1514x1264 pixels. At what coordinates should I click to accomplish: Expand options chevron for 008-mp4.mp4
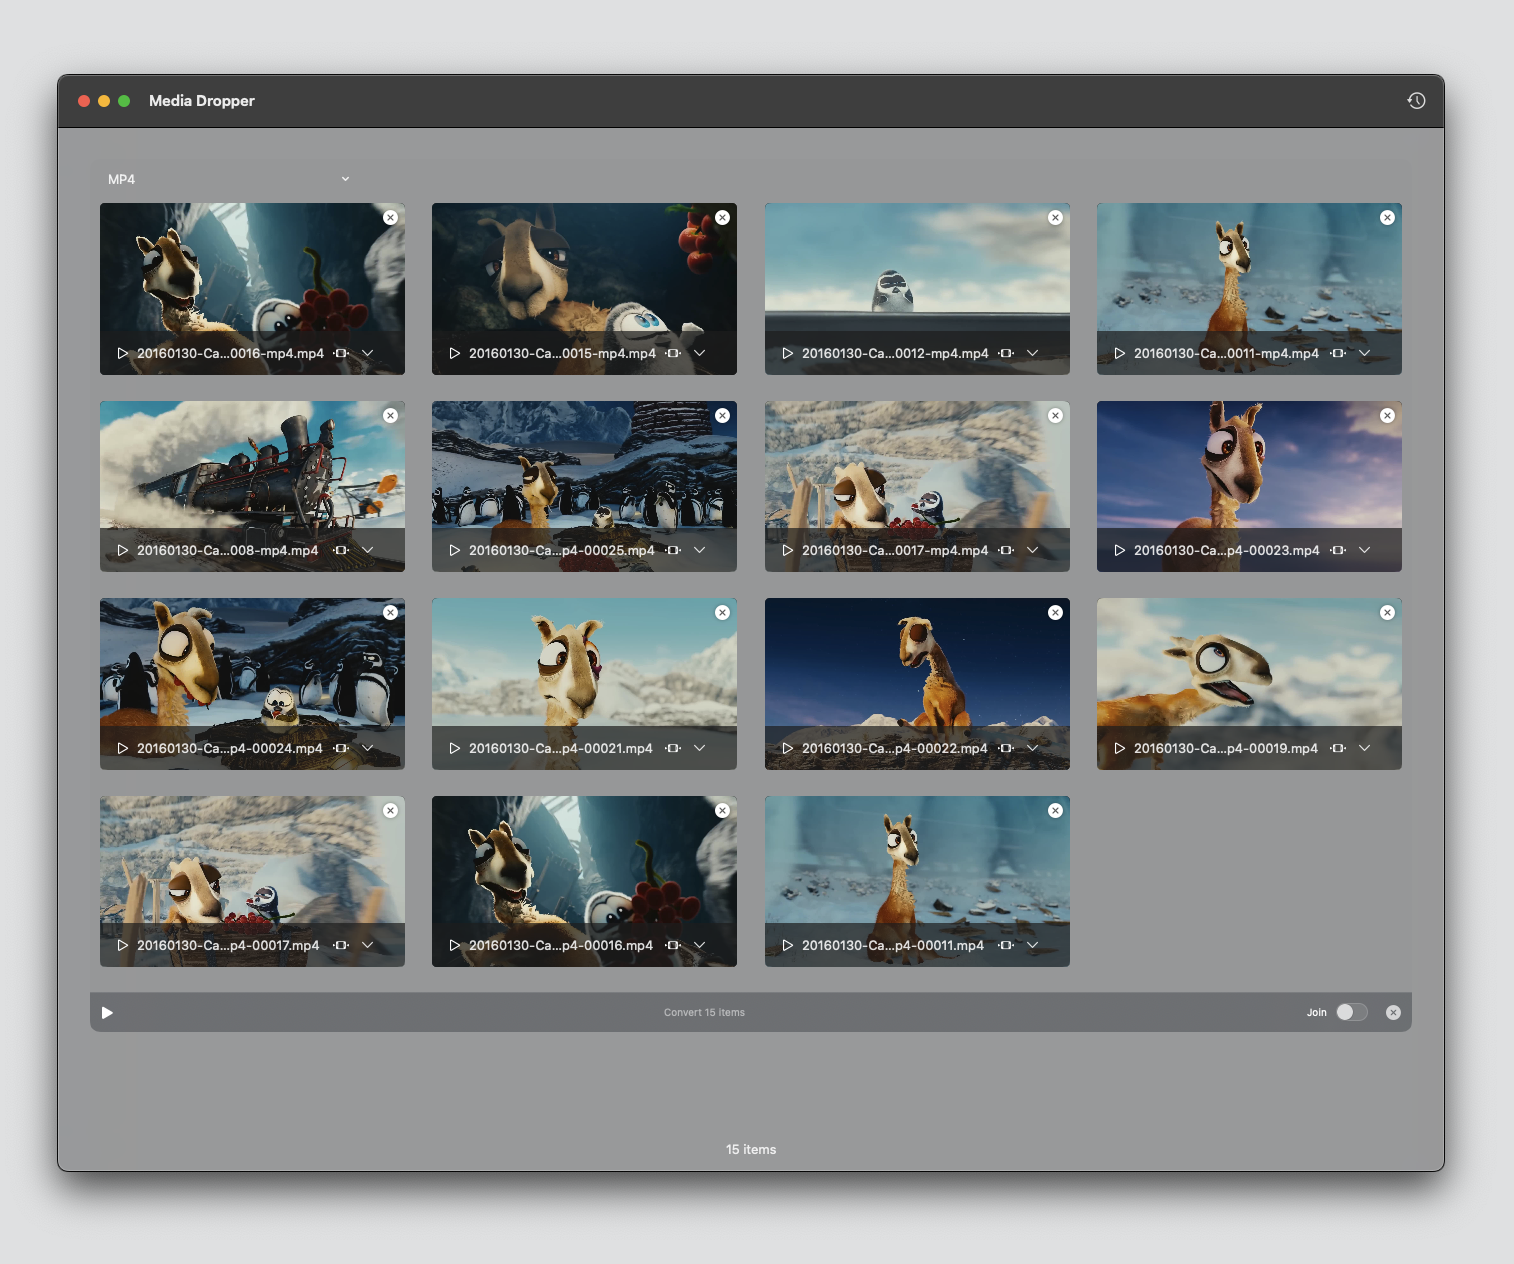pos(367,550)
